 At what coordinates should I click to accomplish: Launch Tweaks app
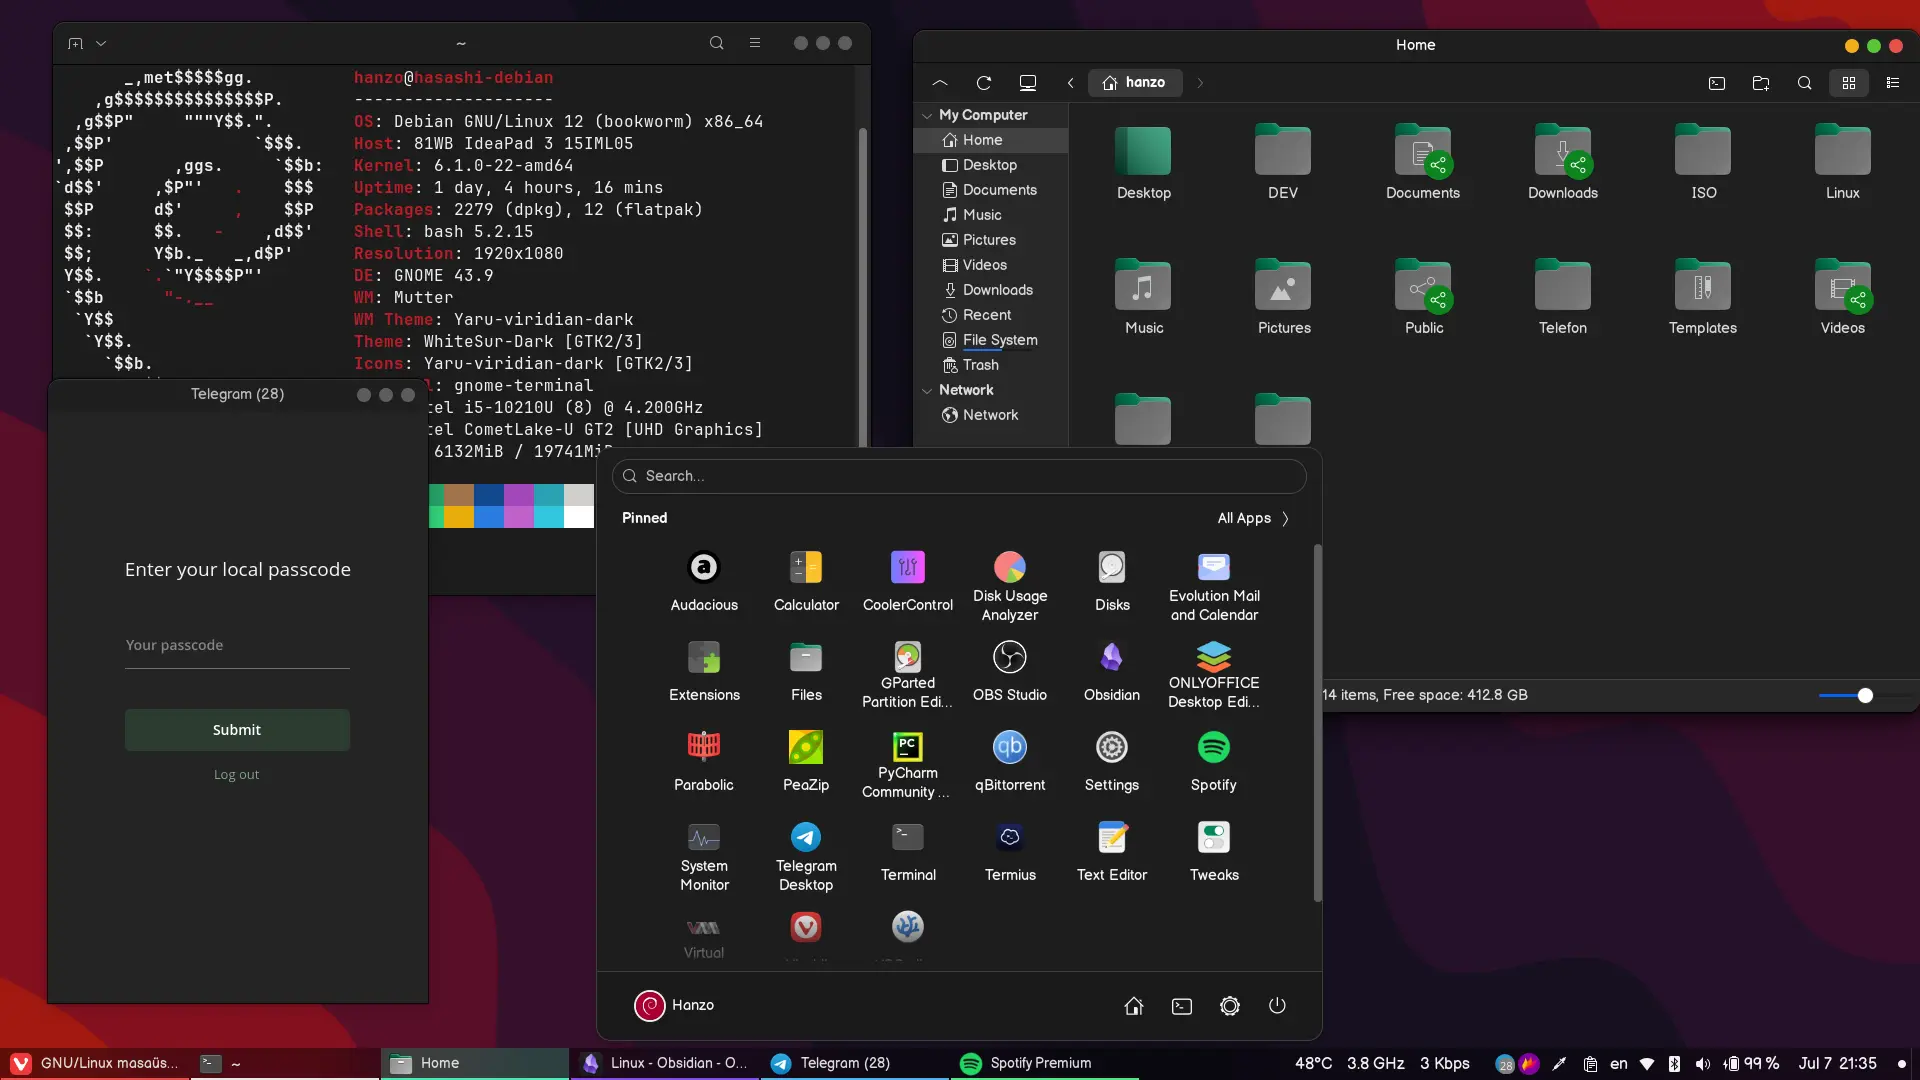(1214, 850)
